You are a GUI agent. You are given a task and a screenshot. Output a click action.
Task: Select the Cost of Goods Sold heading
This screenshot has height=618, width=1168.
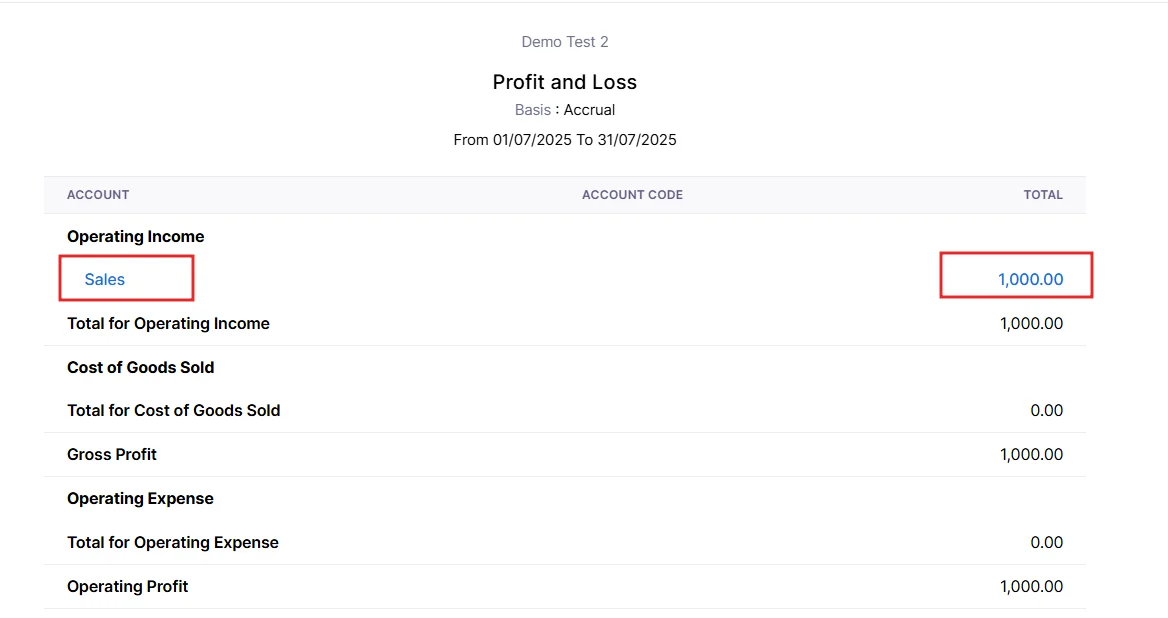pyautogui.click(x=140, y=368)
